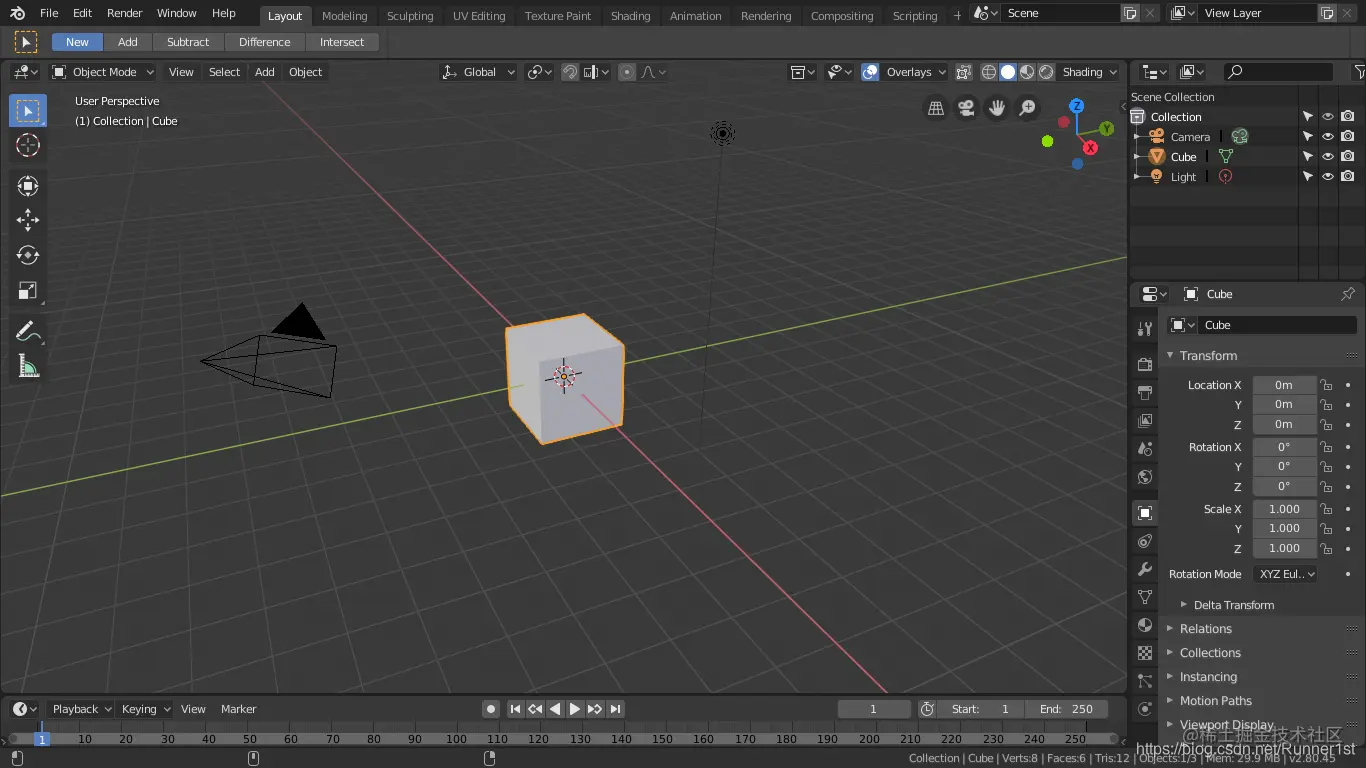Switch viewport to wireframe shading
This screenshot has height=768, width=1366.
[989, 72]
